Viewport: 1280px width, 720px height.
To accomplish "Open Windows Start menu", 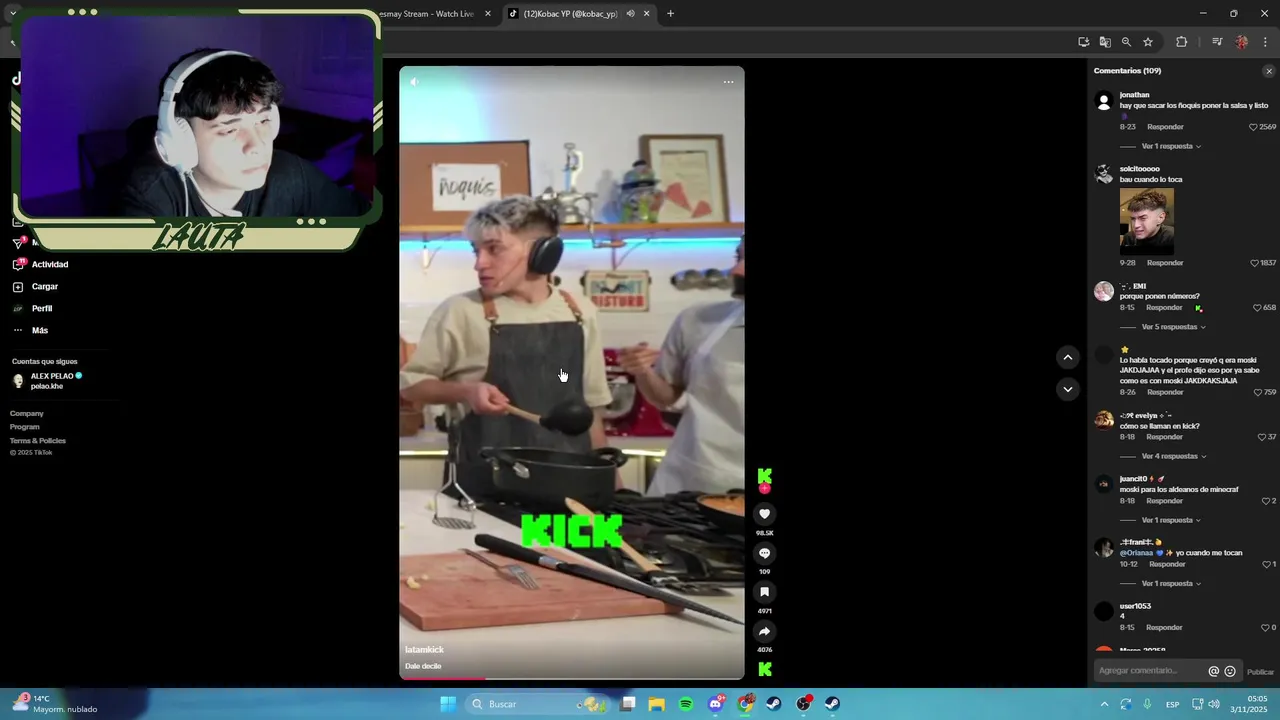I will coord(448,704).
